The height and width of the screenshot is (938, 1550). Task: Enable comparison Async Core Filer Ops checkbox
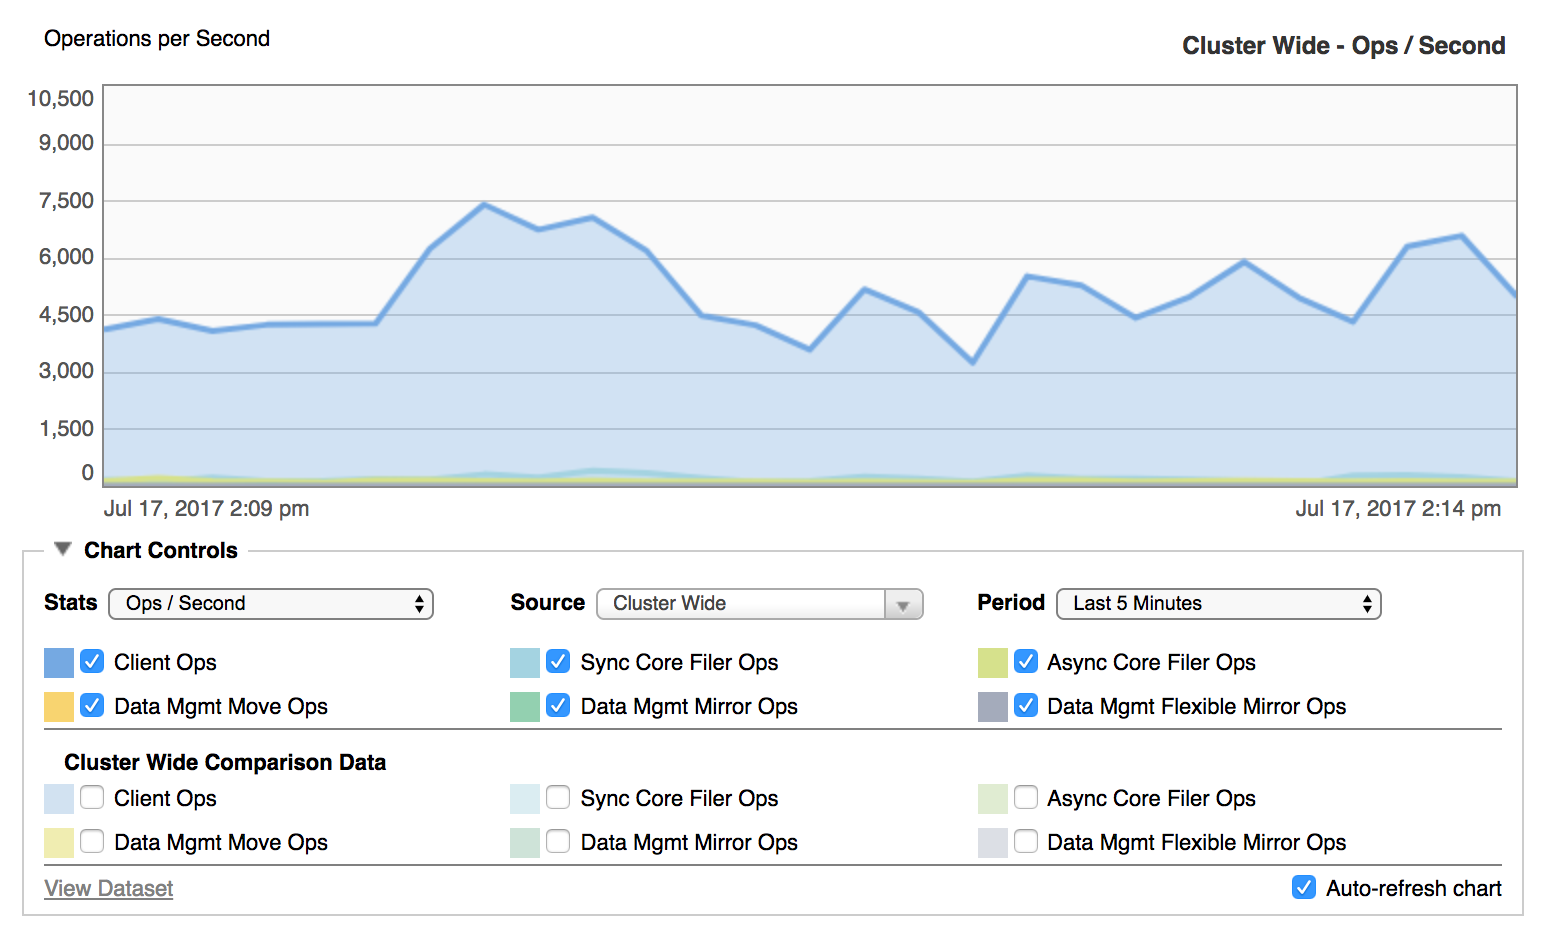pos(1026,798)
